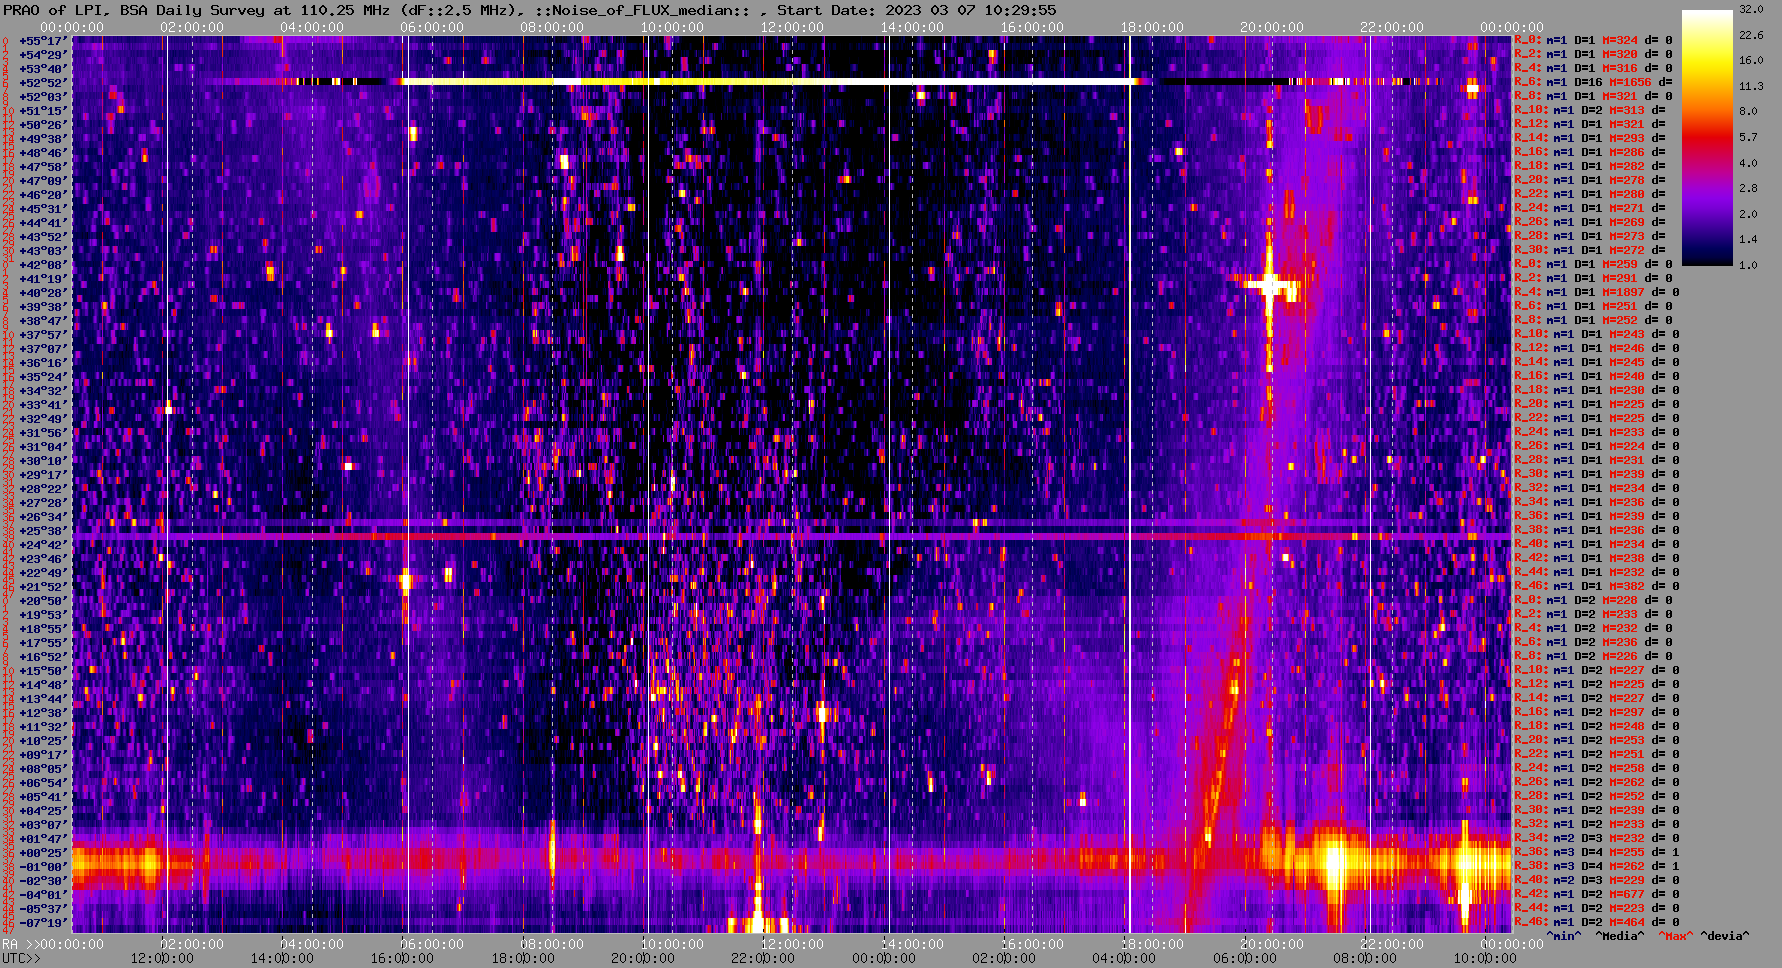Select the +47°58' declination label
The height and width of the screenshot is (968, 1782).
43,167
